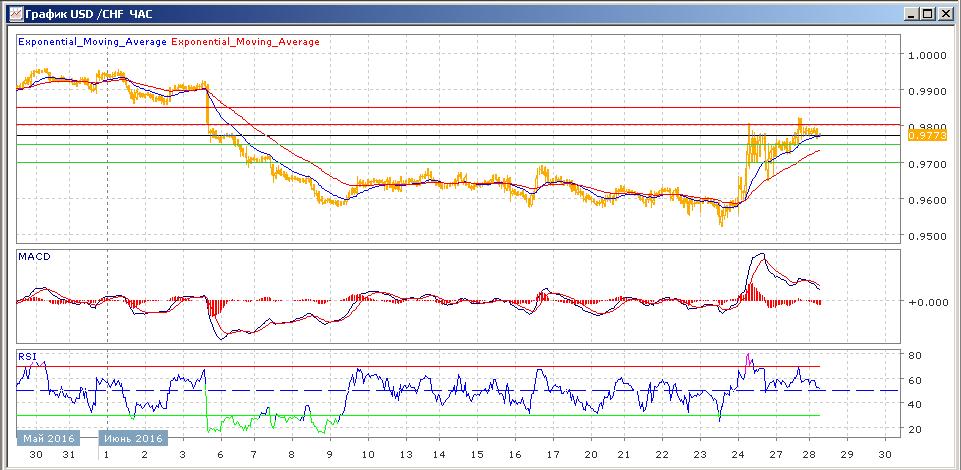Click the 1.0000 price axis label
This screenshot has width=961, height=470.
point(928,55)
